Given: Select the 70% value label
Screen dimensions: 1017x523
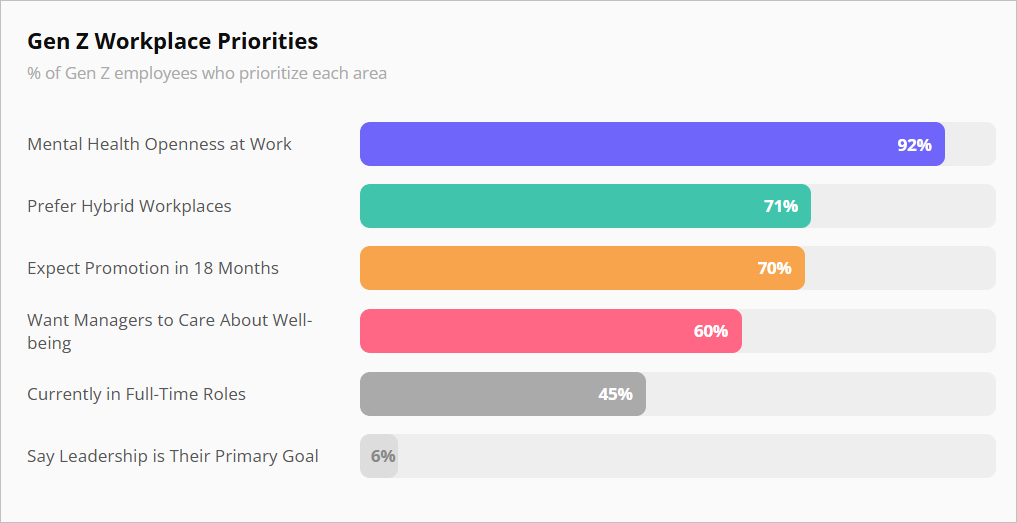Looking at the screenshot, I should click(x=774, y=269).
